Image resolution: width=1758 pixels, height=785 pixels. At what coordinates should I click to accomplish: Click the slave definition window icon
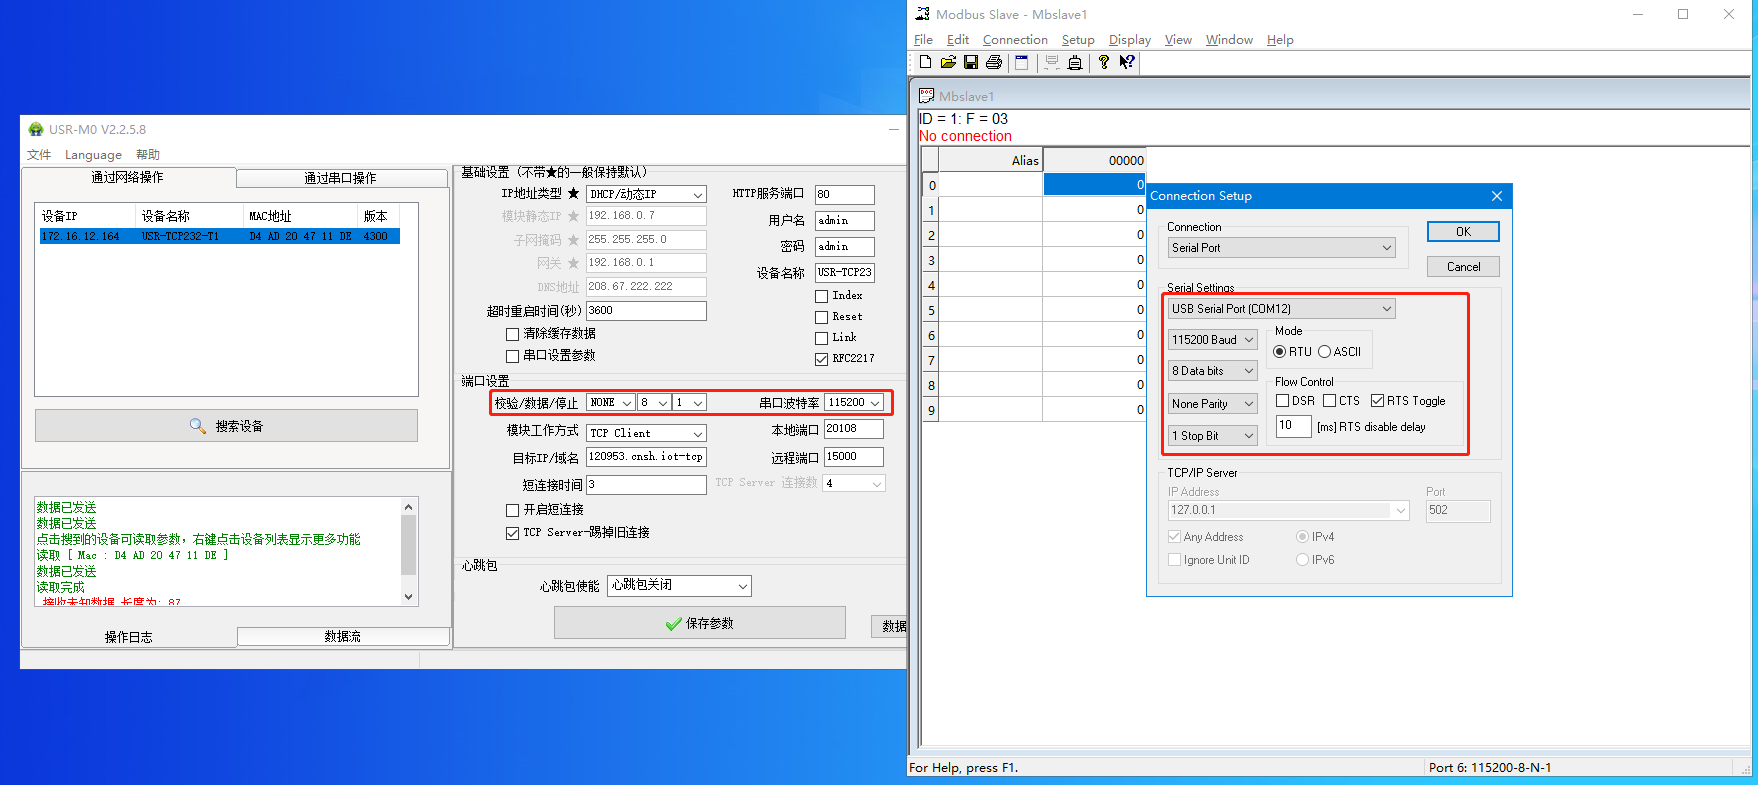(x=1021, y=62)
